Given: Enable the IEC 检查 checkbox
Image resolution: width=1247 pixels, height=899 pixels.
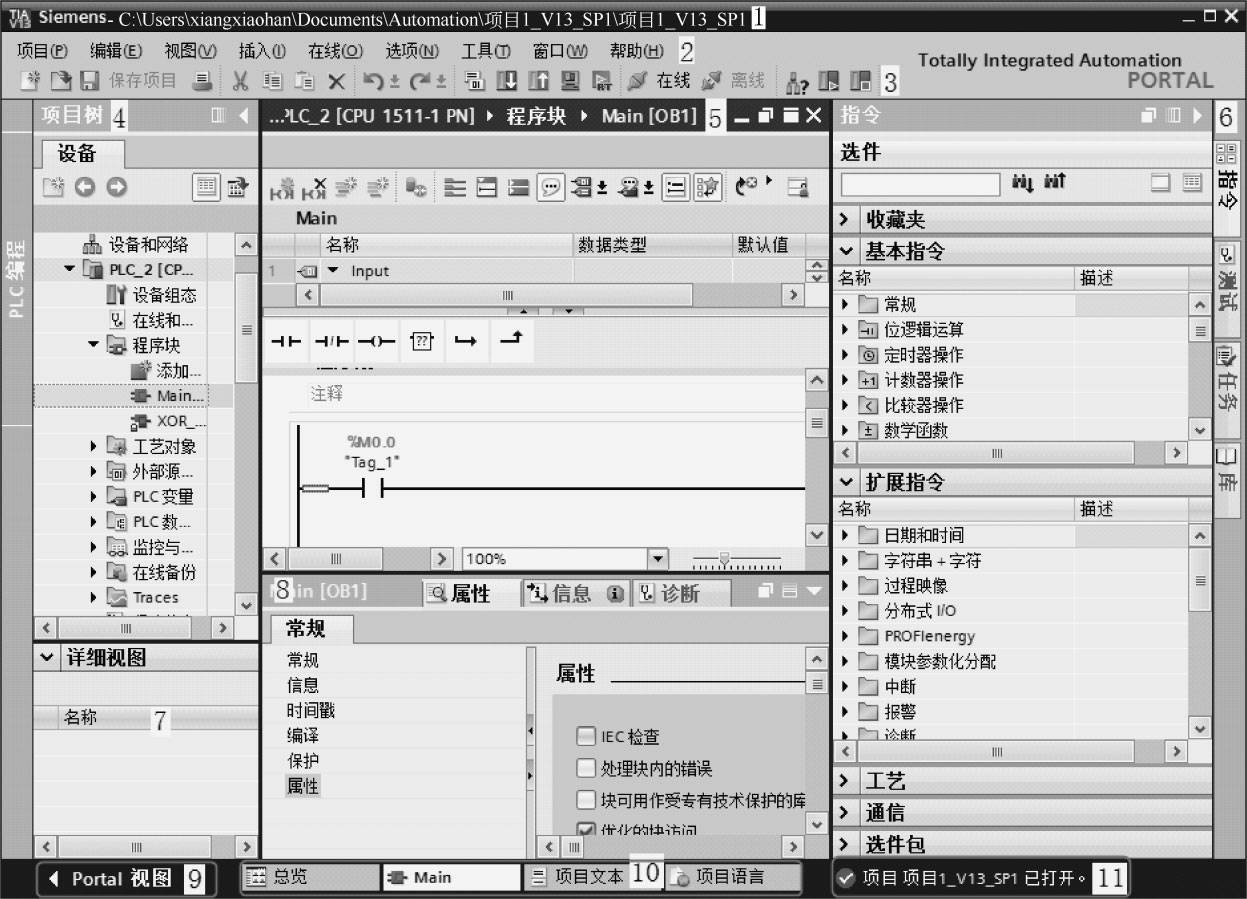Looking at the screenshot, I should pos(586,737).
